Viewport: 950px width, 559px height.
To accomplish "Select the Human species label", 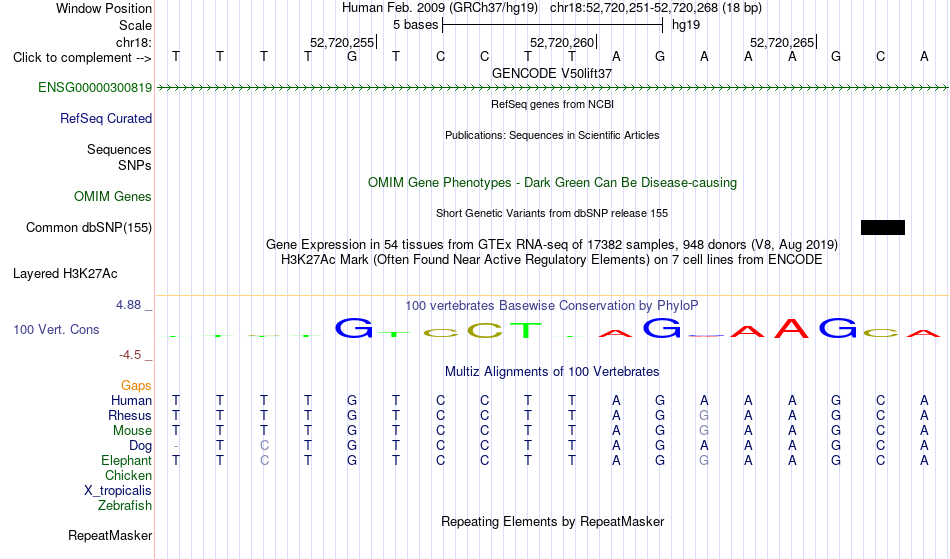I will (131, 400).
